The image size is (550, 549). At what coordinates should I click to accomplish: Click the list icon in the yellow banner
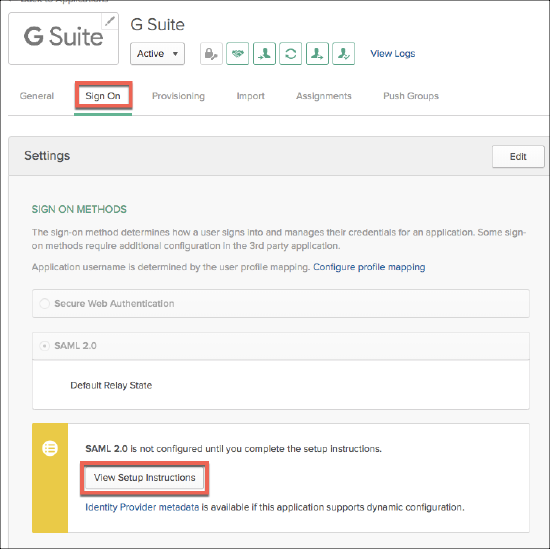tap(50, 448)
